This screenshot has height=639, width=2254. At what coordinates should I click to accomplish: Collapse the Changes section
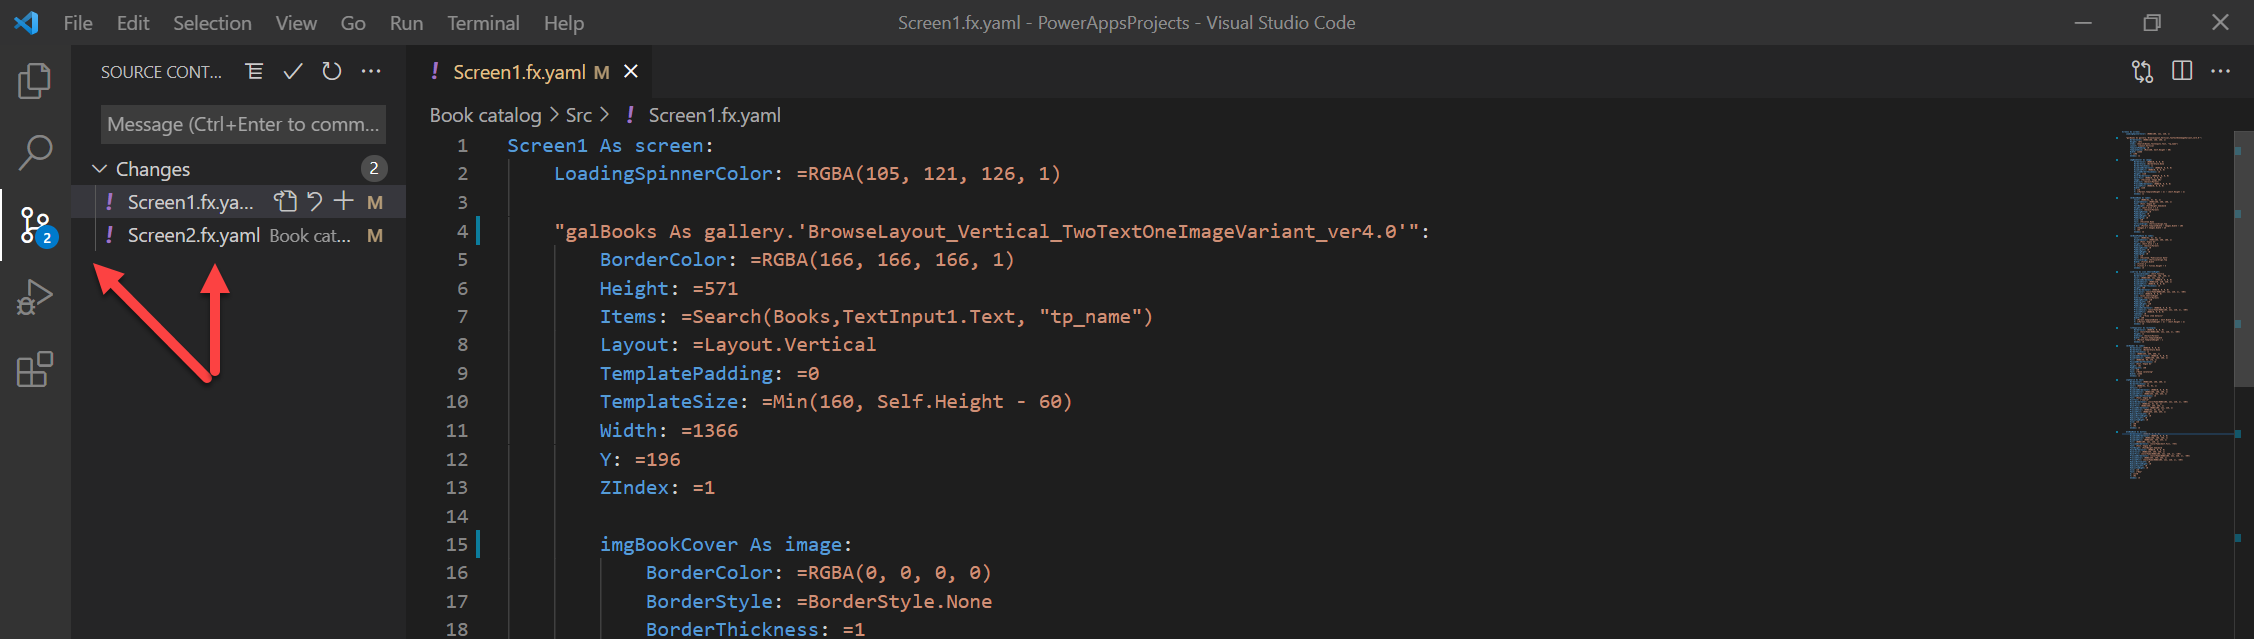100,169
